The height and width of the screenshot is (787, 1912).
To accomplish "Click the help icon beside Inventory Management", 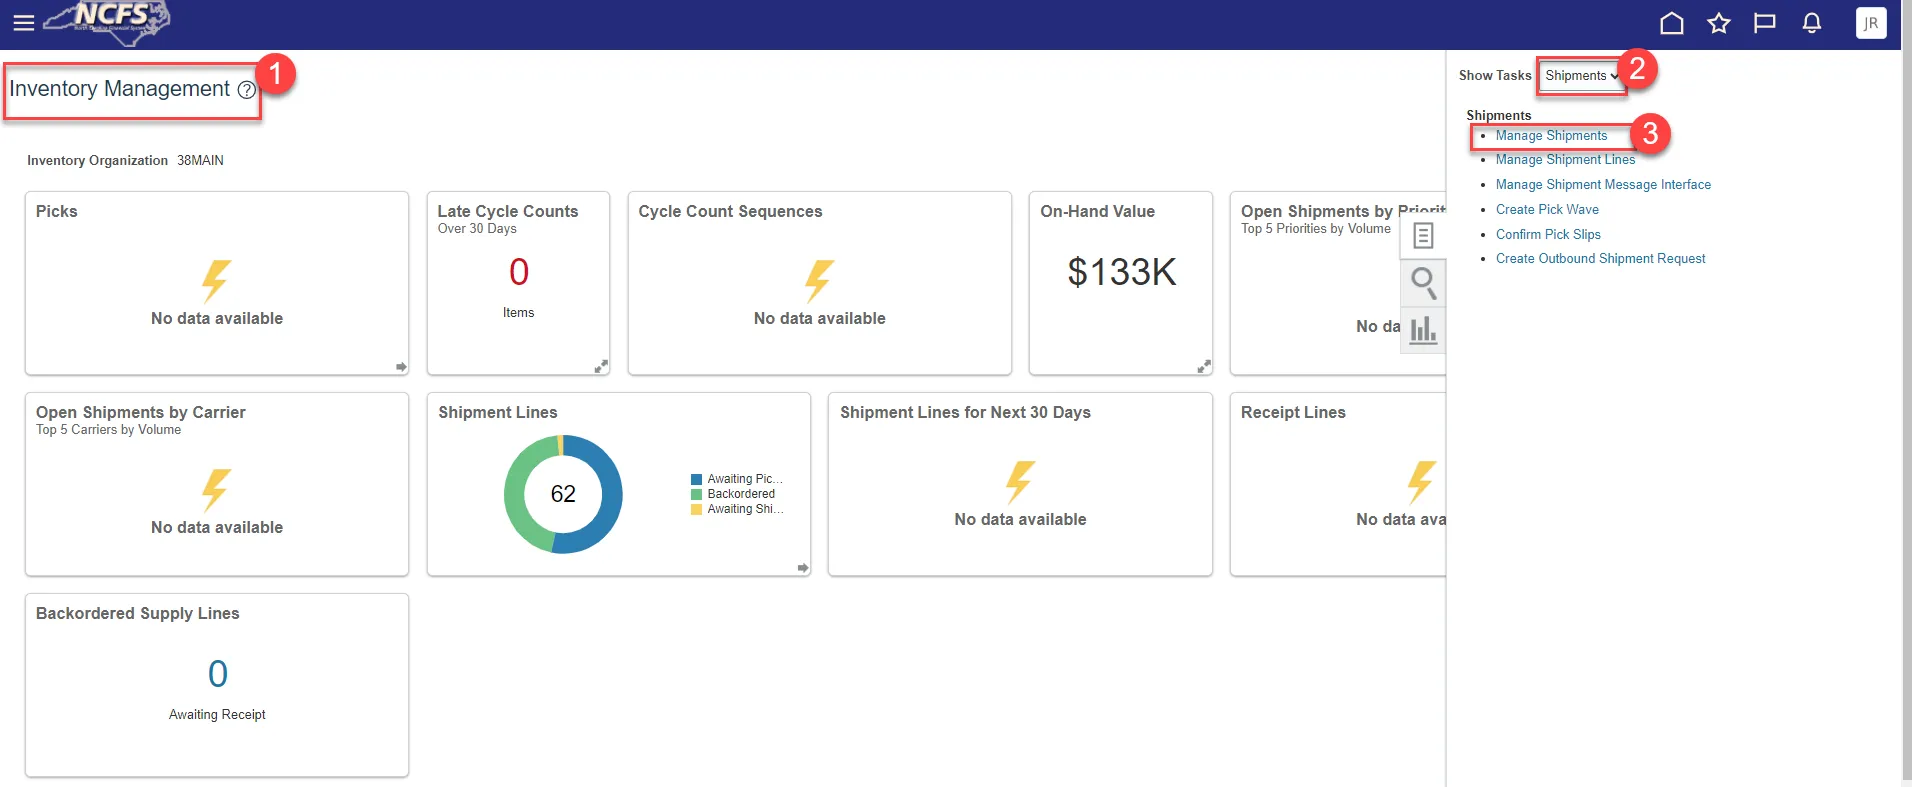I will (x=246, y=90).
